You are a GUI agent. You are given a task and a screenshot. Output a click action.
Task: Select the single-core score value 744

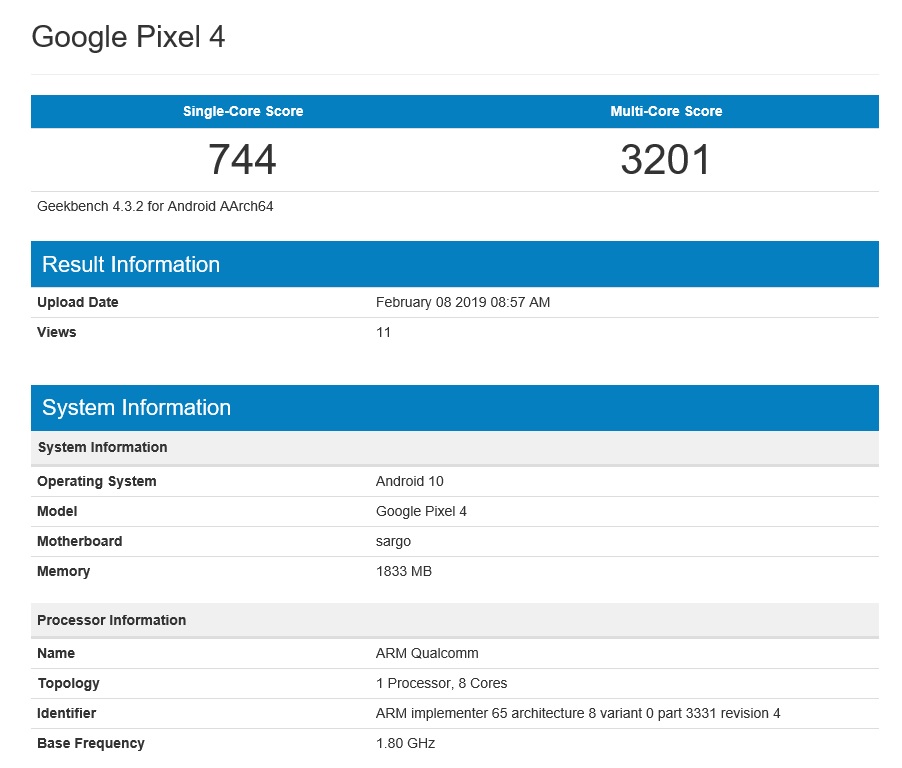[242, 159]
